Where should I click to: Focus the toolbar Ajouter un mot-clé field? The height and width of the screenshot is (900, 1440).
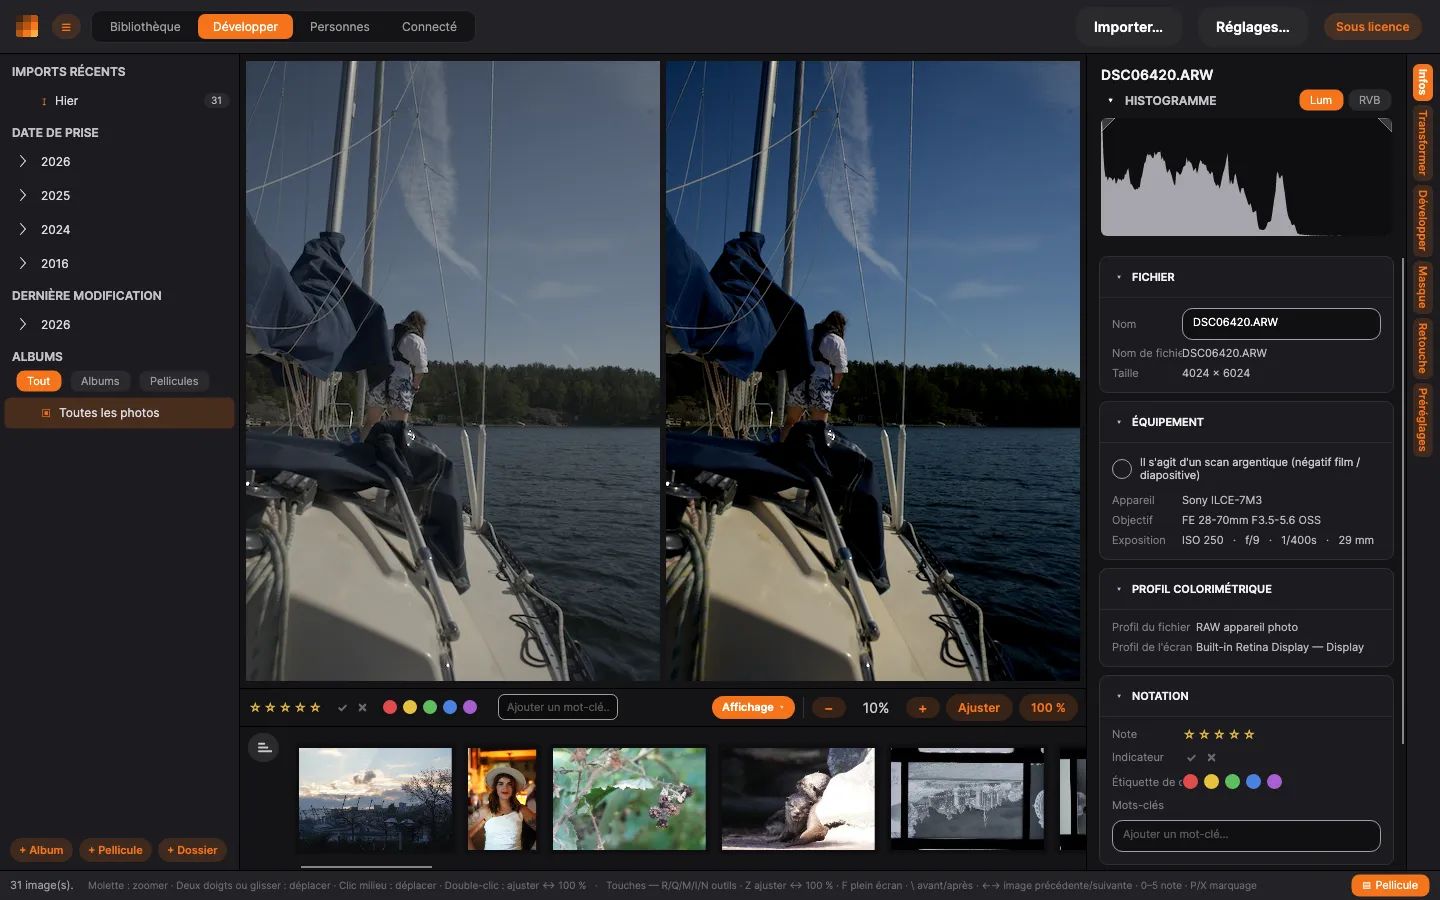(558, 707)
